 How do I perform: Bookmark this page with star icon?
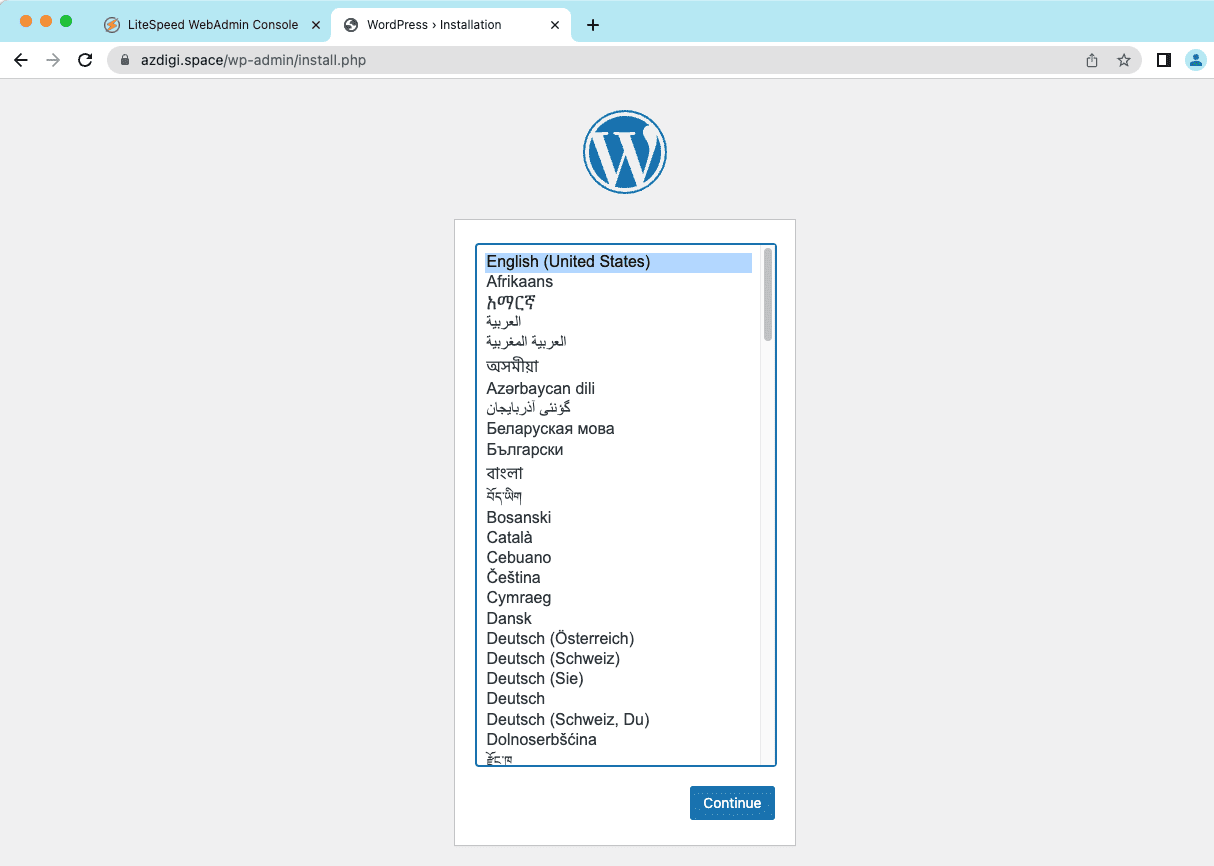(x=1123, y=60)
